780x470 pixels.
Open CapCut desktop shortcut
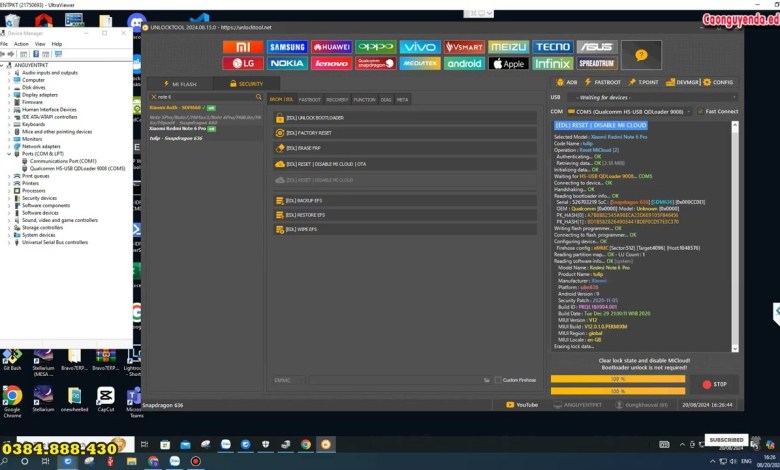coord(105,399)
